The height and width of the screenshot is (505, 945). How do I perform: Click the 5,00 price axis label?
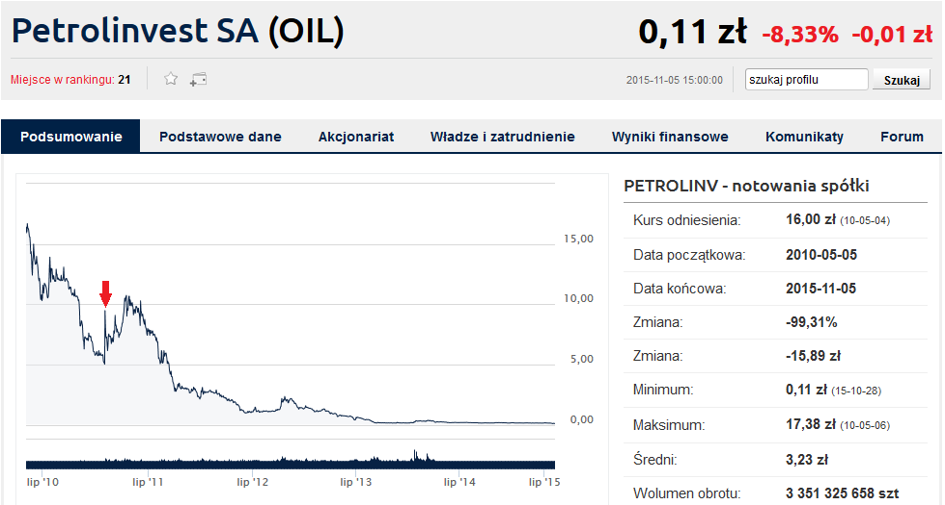click(582, 359)
